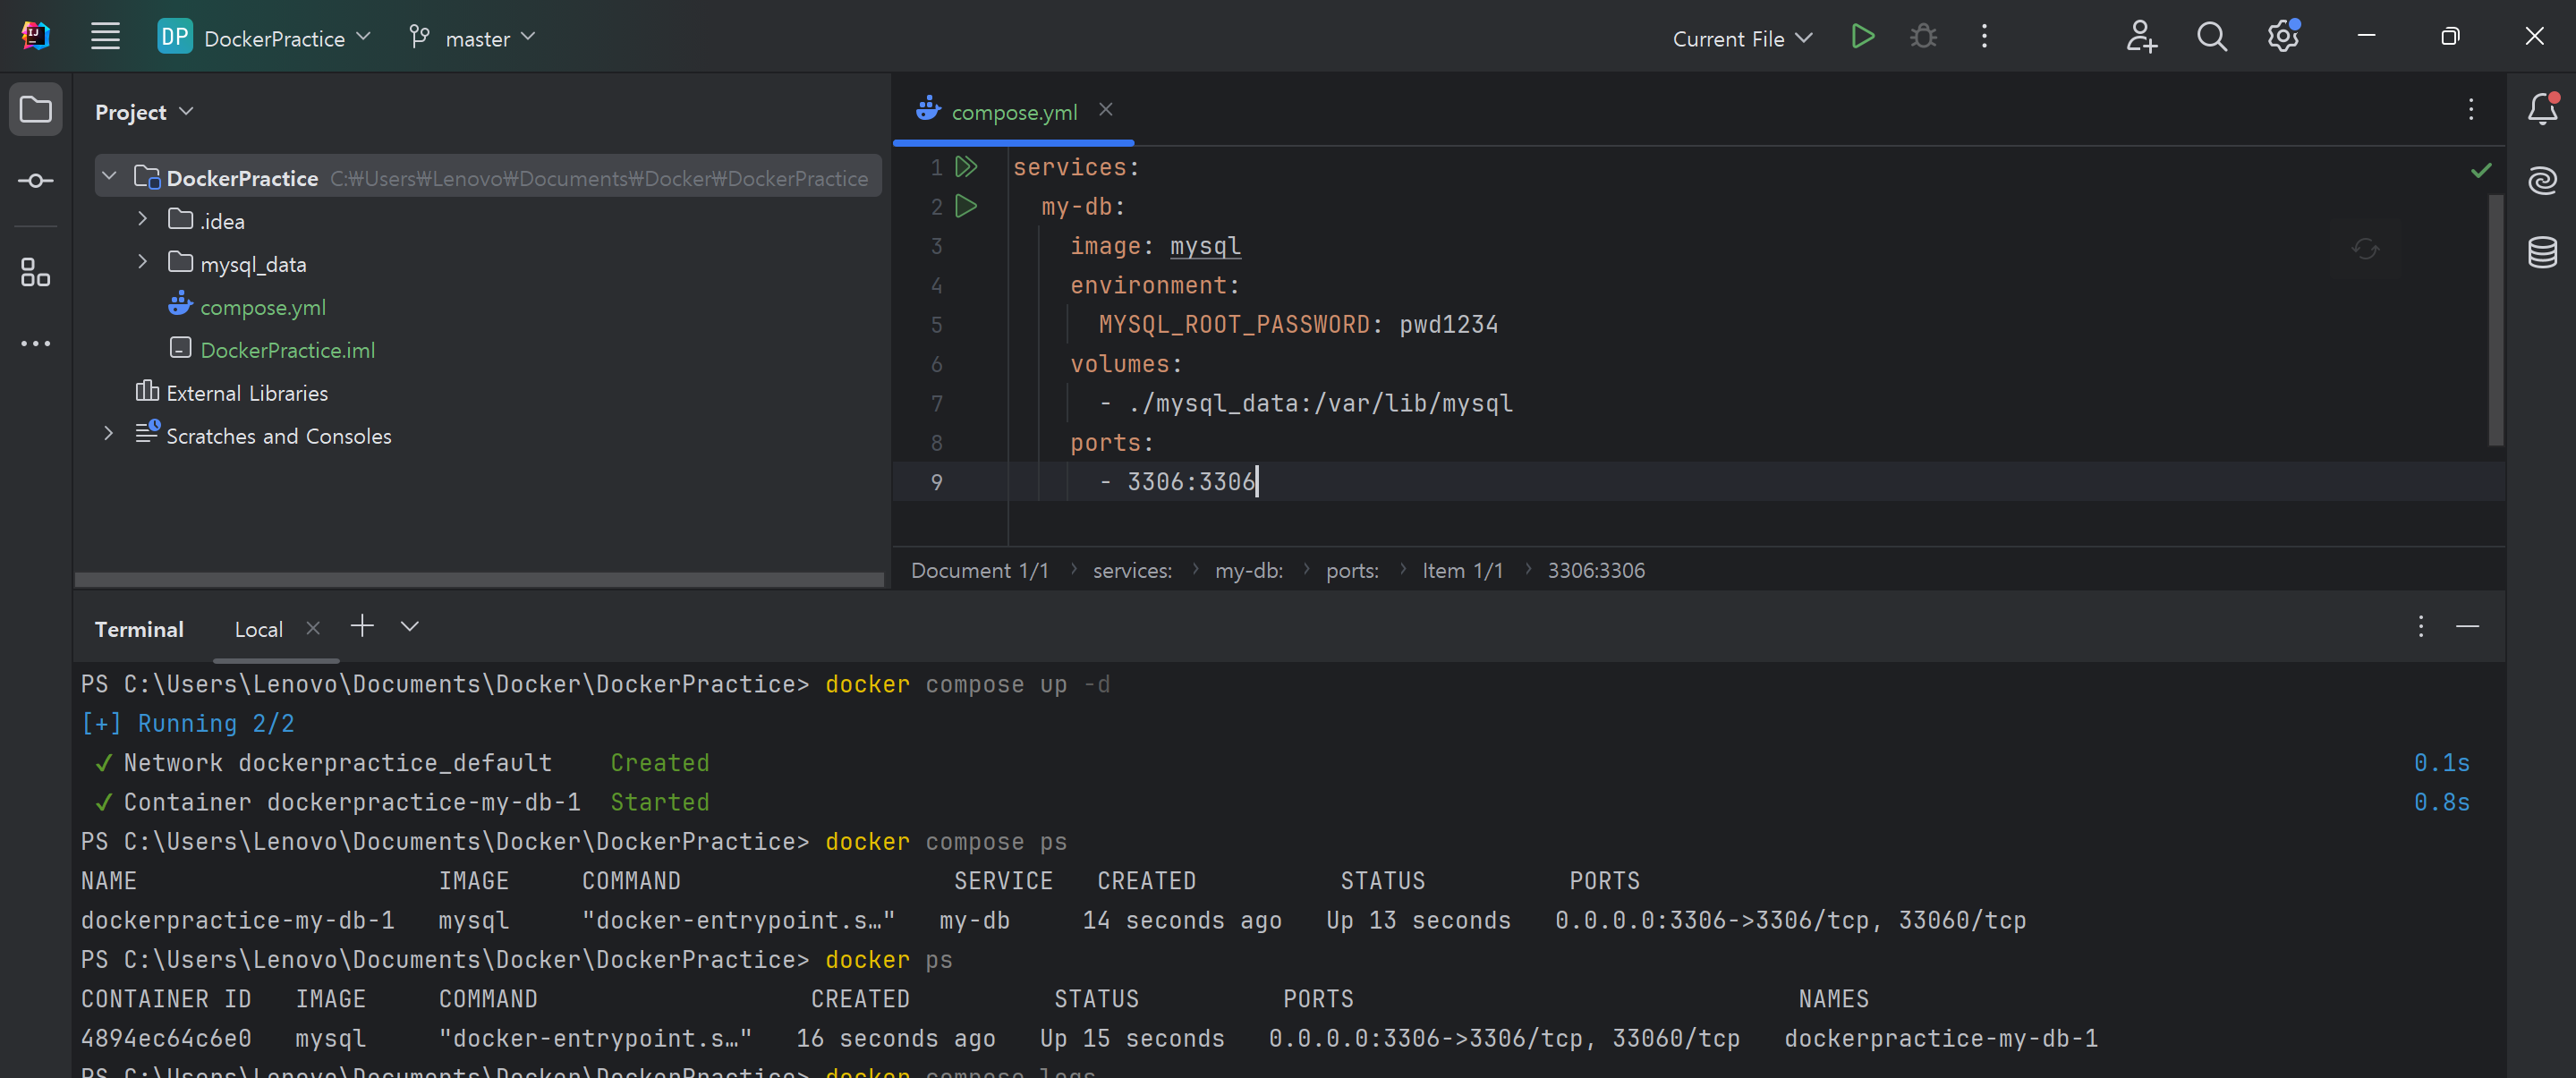Open IDE settings gear
This screenshot has width=2576, height=1078.
[2283, 37]
